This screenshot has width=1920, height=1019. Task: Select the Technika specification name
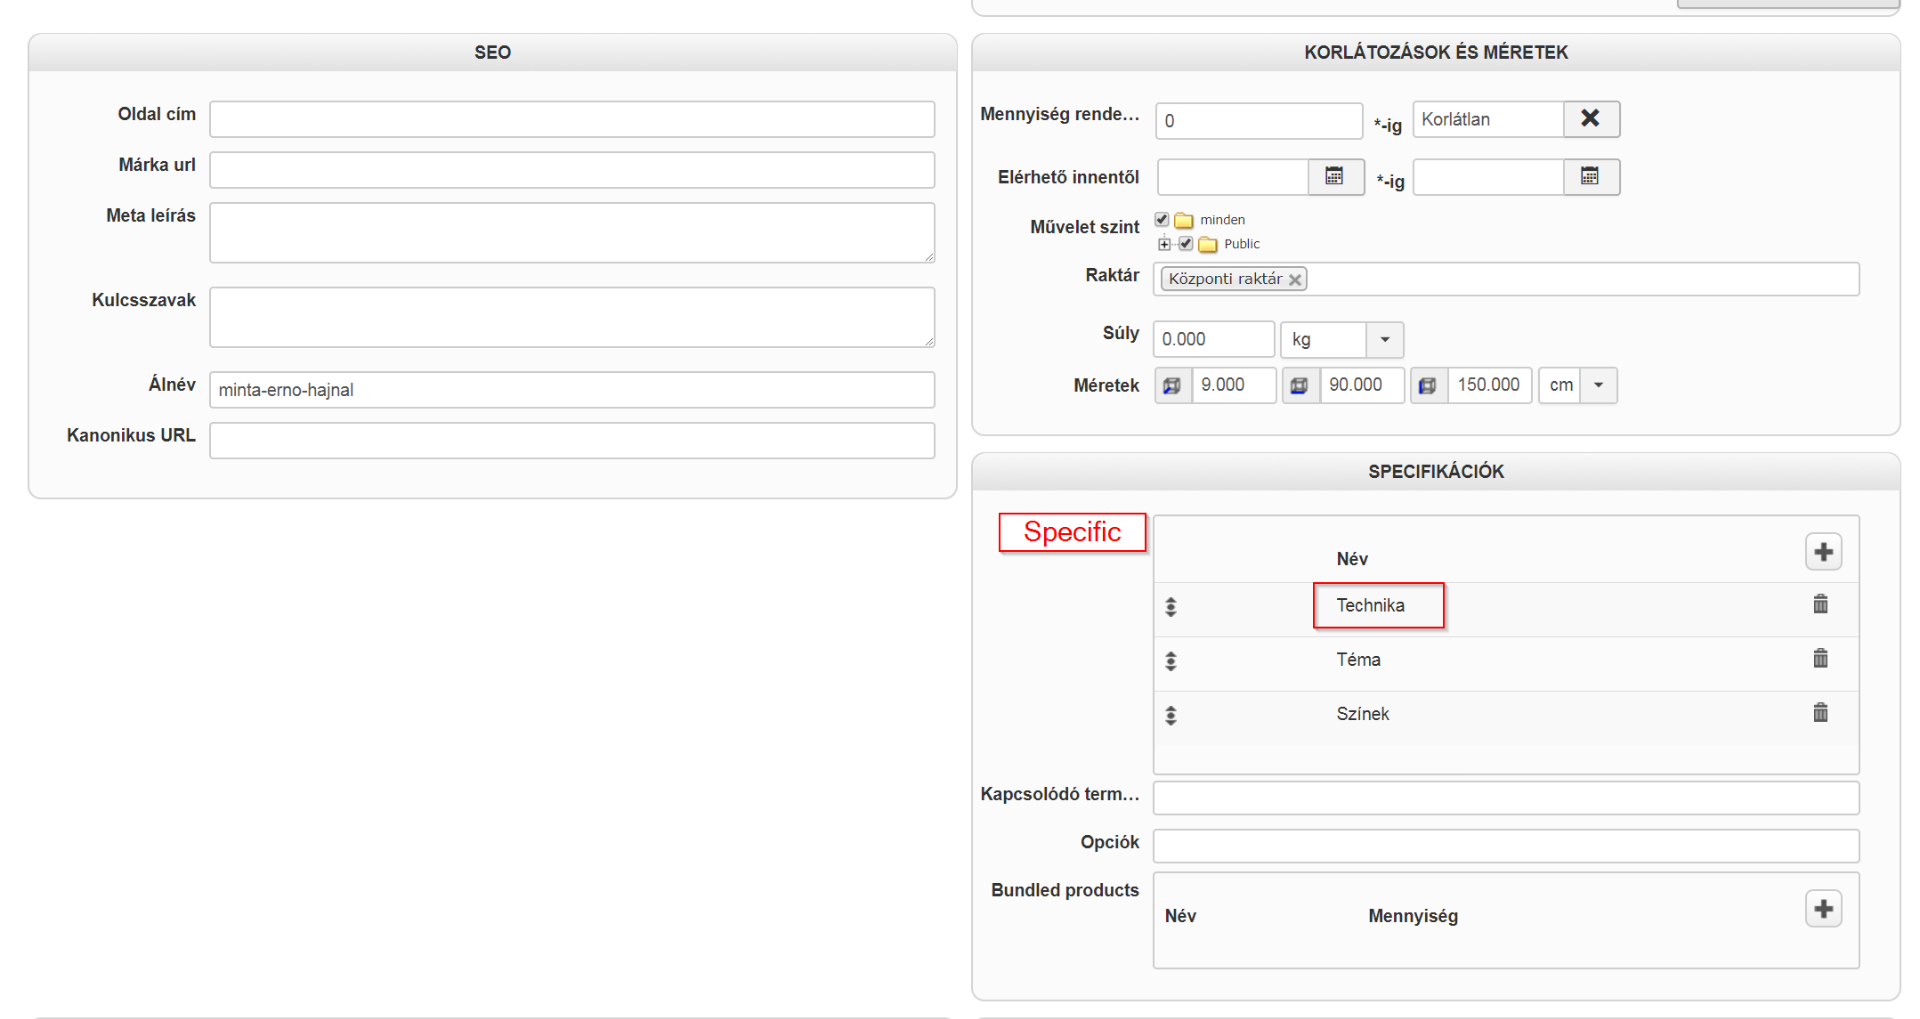point(1370,605)
